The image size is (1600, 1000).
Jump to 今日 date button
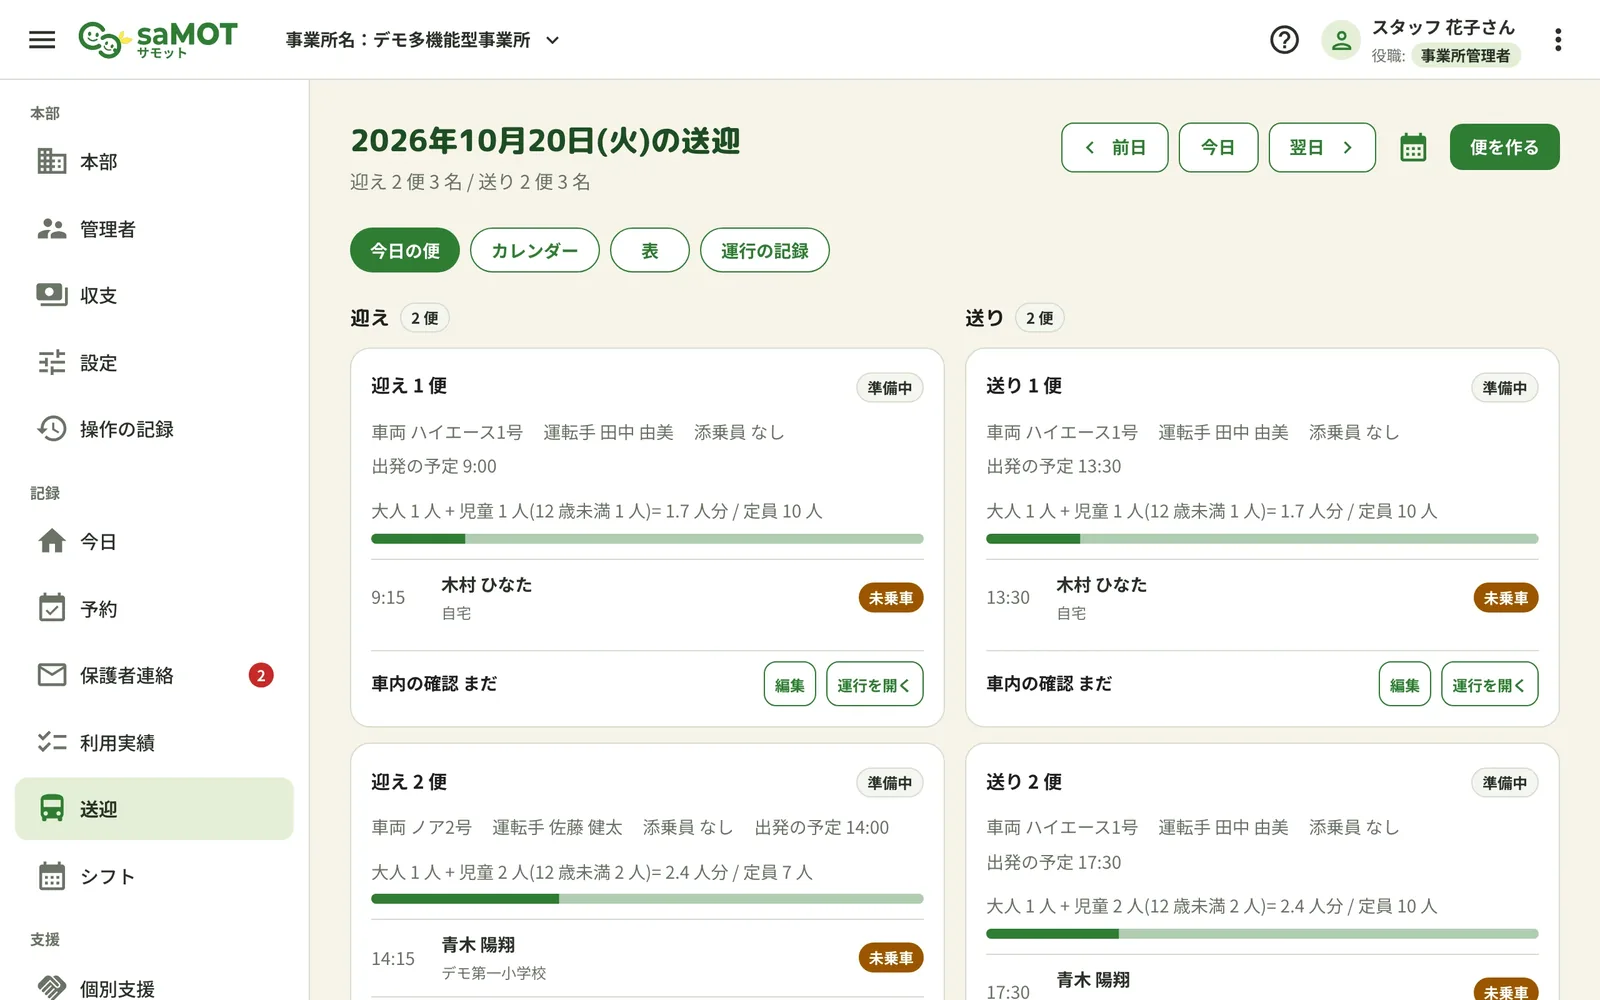point(1218,148)
